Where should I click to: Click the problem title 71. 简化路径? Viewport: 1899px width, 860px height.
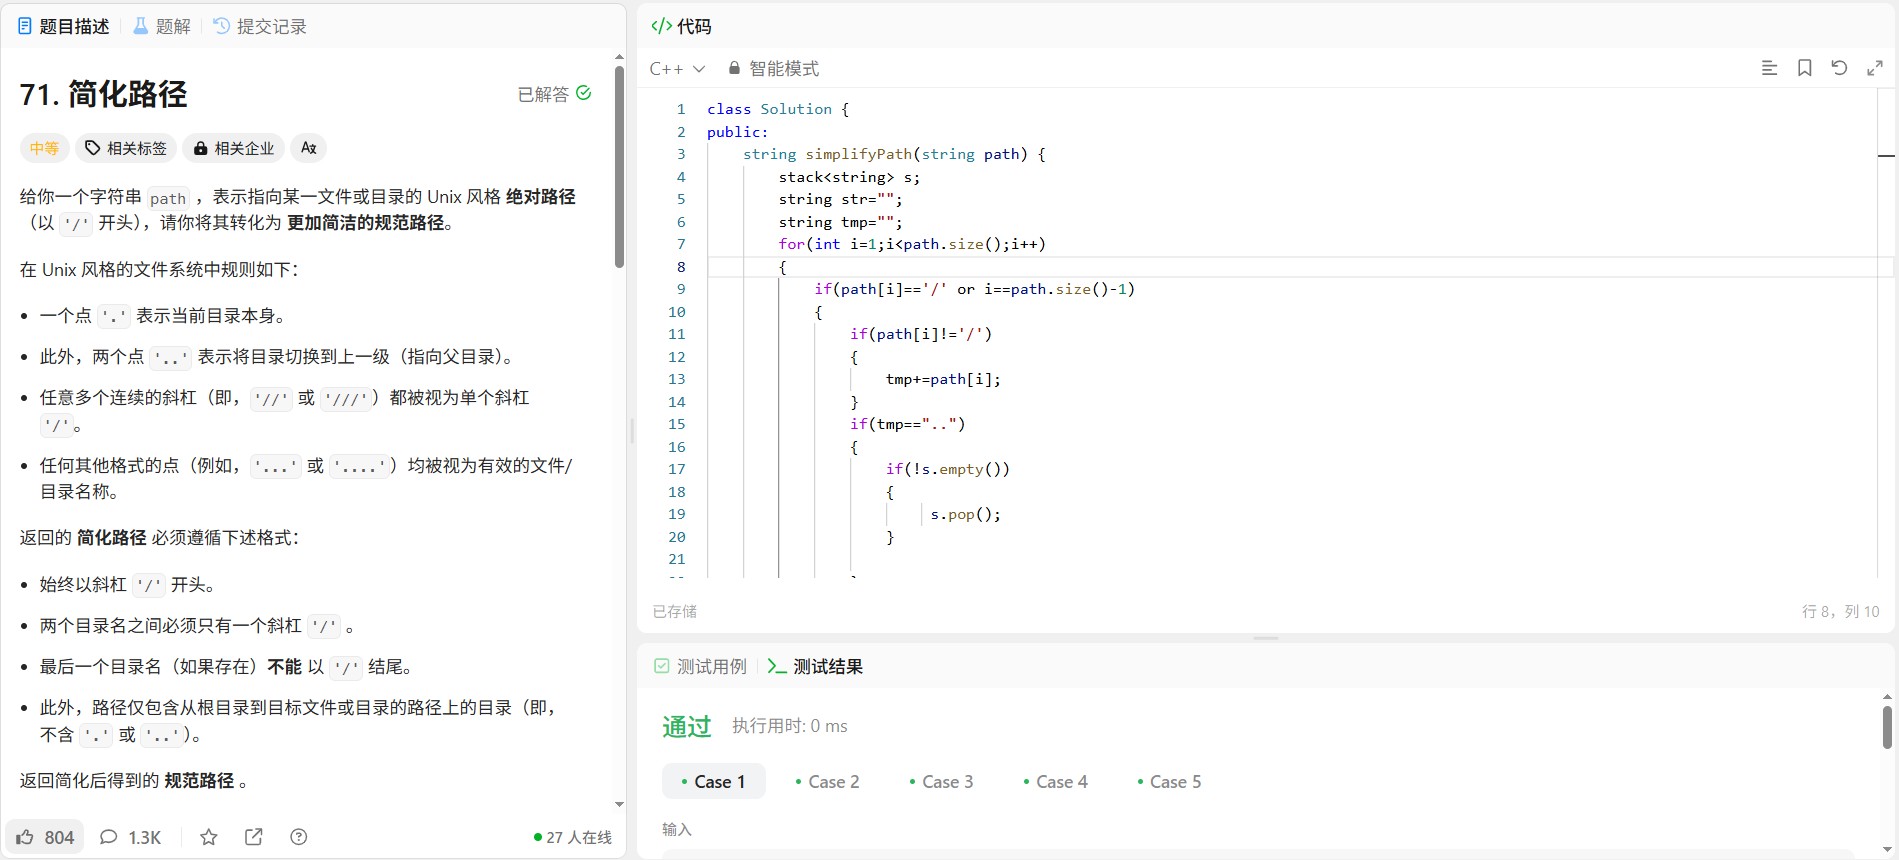click(x=104, y=94)
